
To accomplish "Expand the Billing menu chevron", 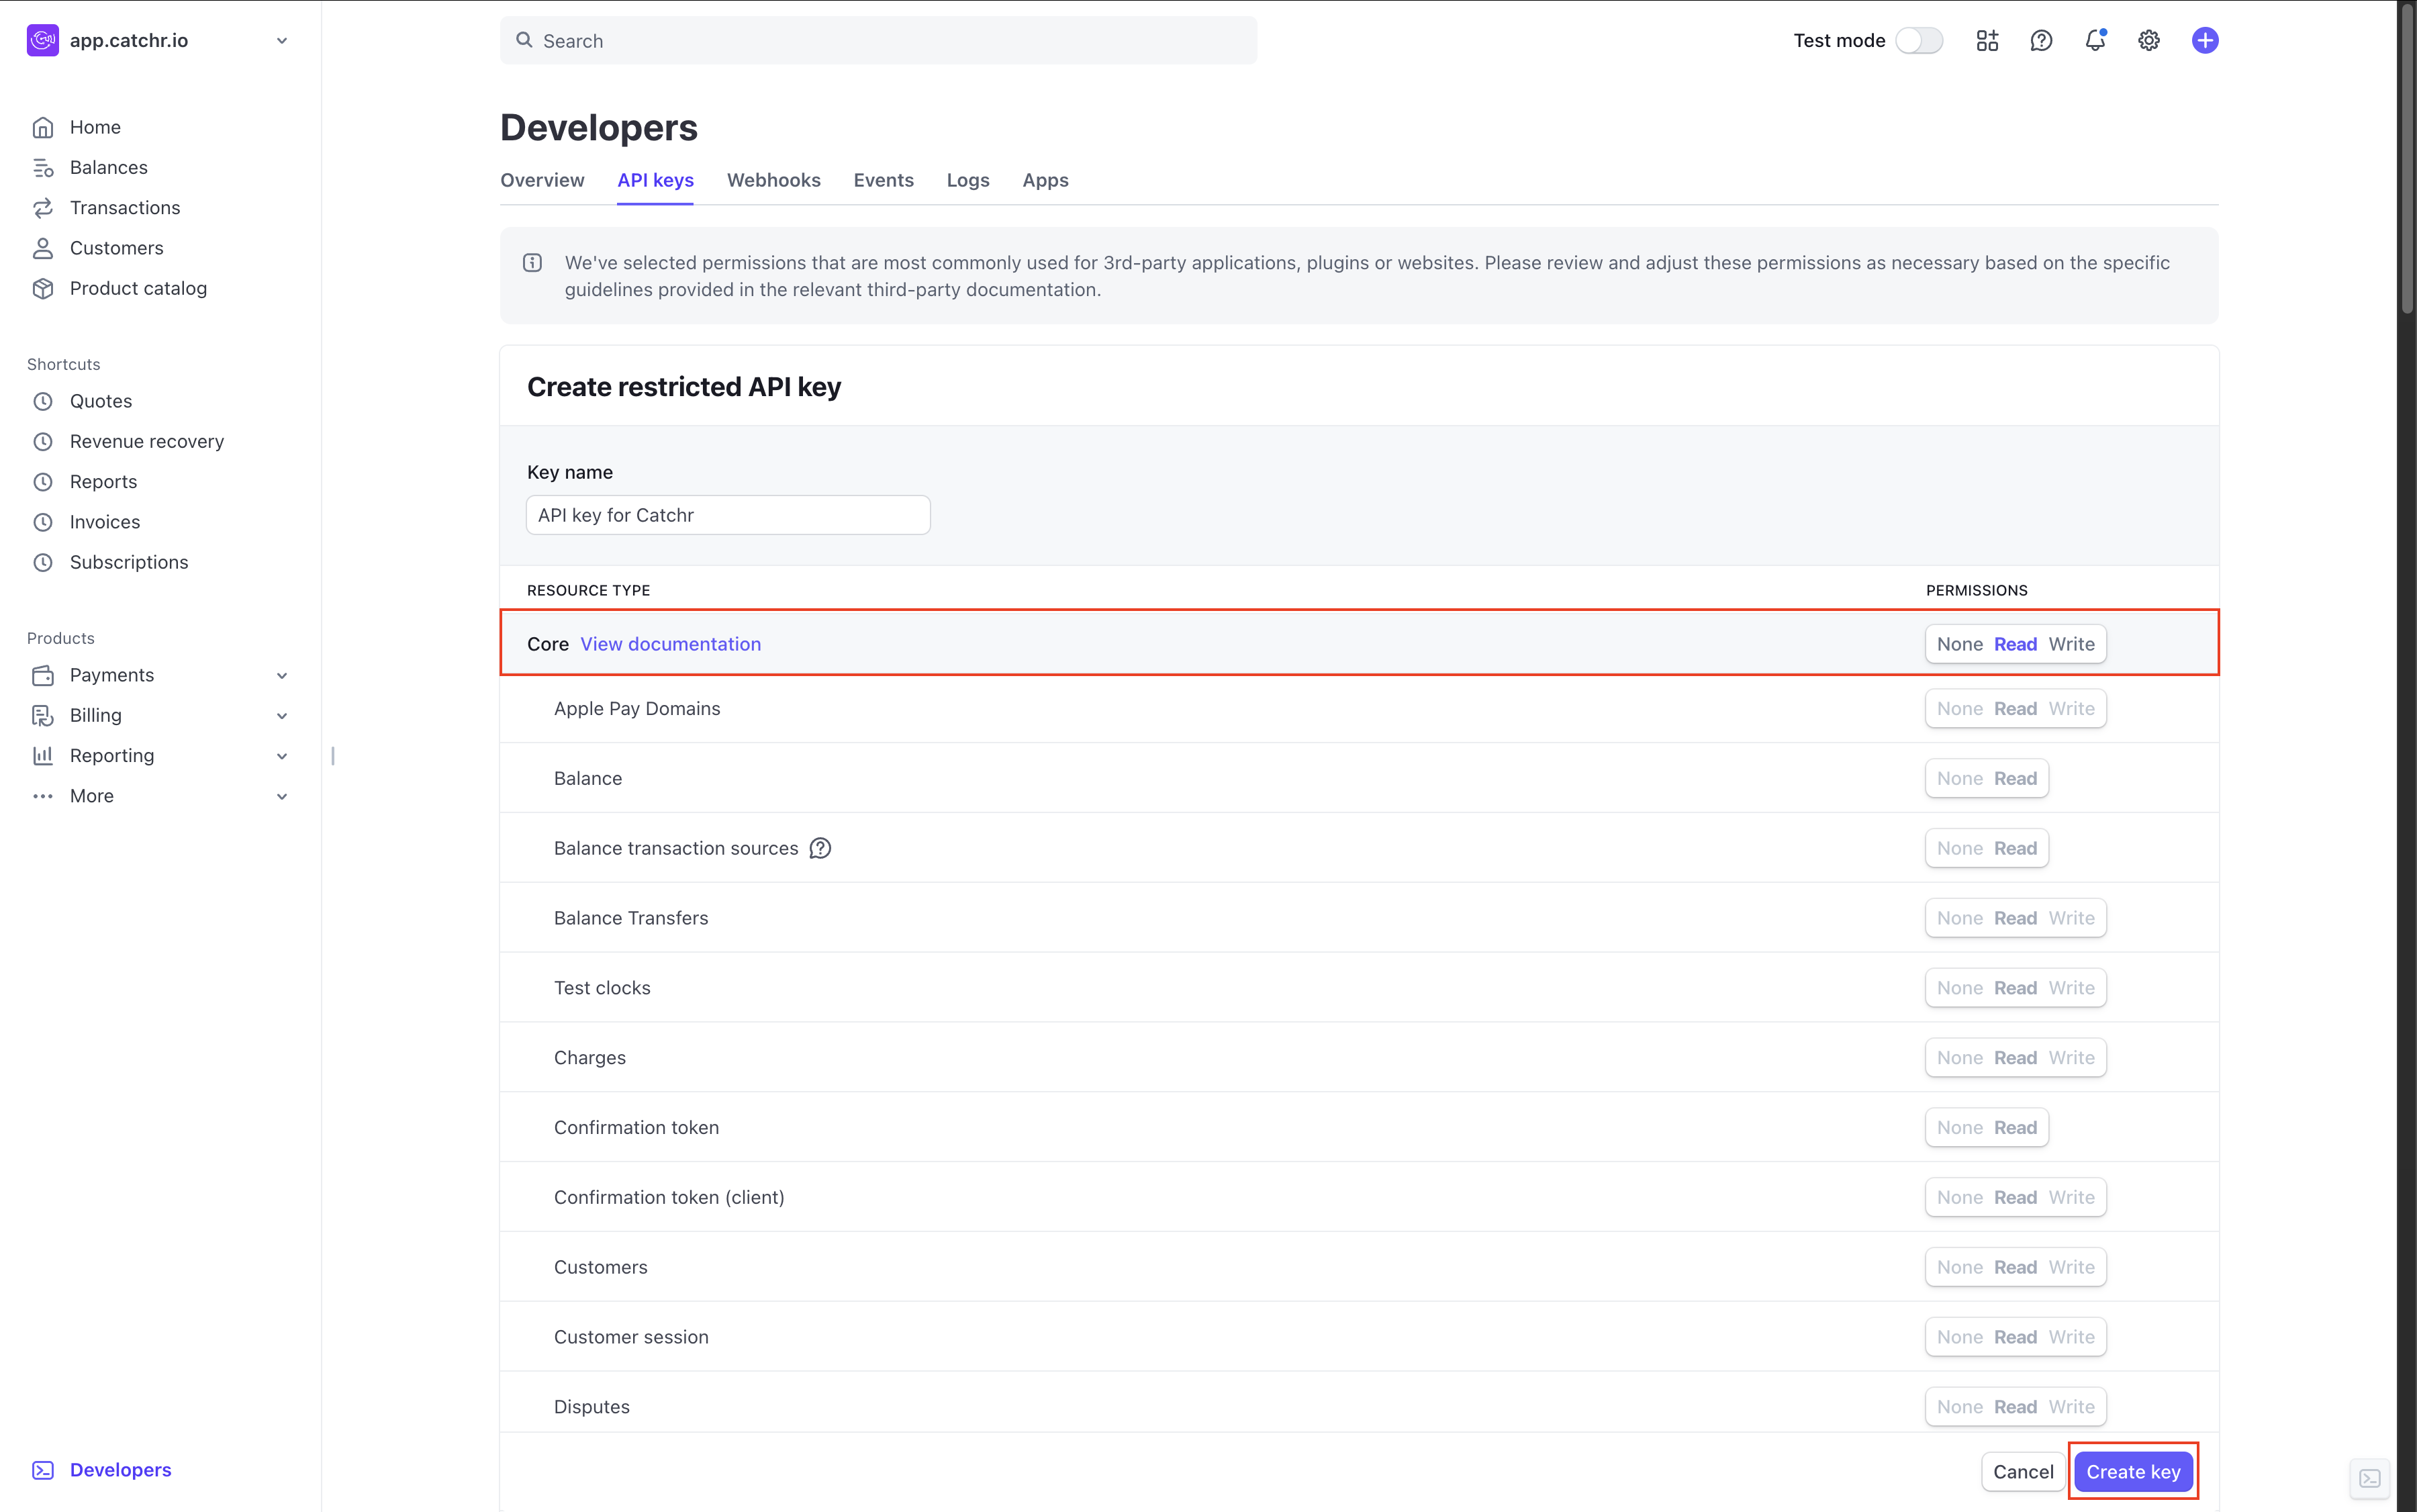I will (x=282, y=716).
